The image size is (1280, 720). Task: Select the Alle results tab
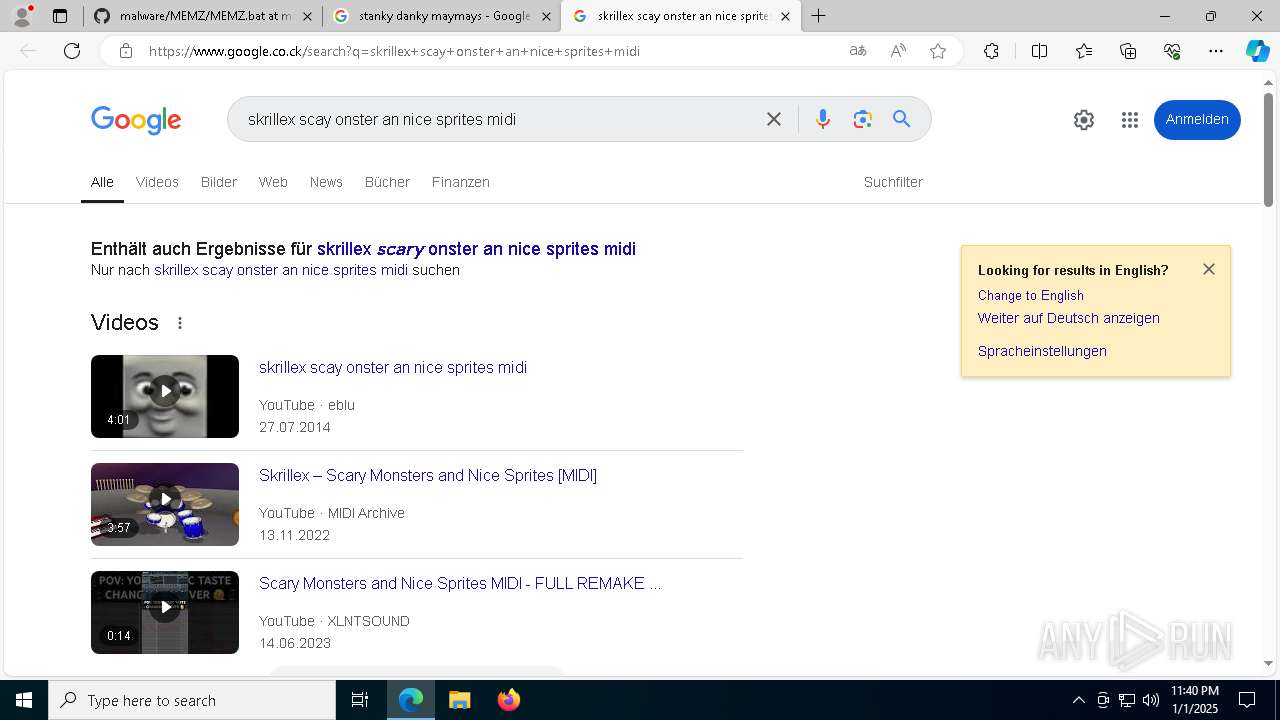(102, 182)
